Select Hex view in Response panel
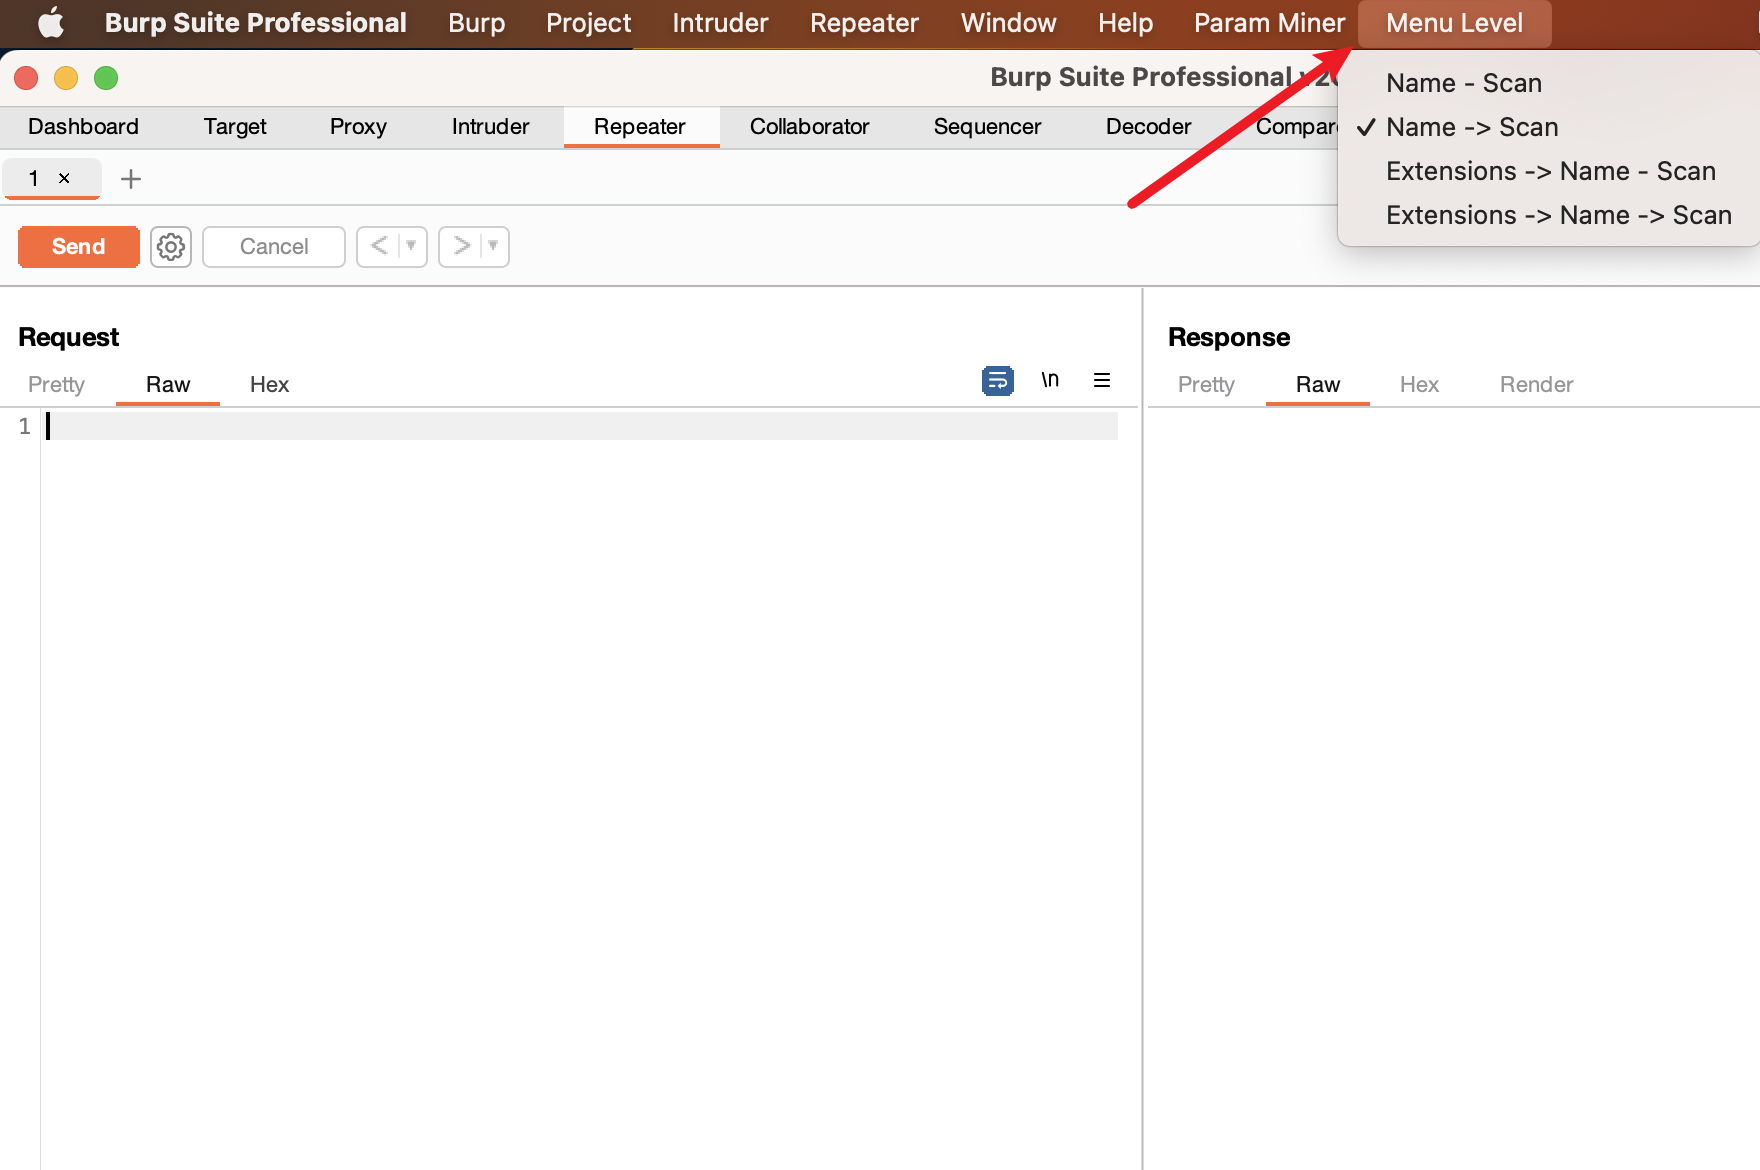1760x1170 pixels. point(1419,385)
